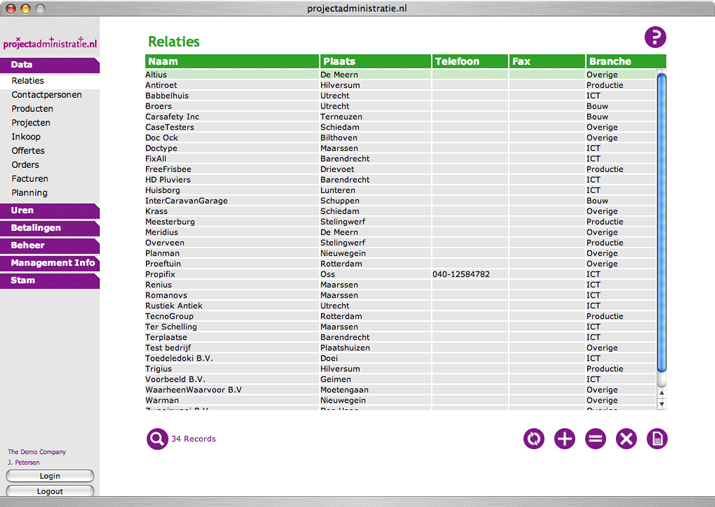Screen dimensions: 715x507
Task: Expand the Beheer section
Action: pyautogui.click(x=50, y=246)
